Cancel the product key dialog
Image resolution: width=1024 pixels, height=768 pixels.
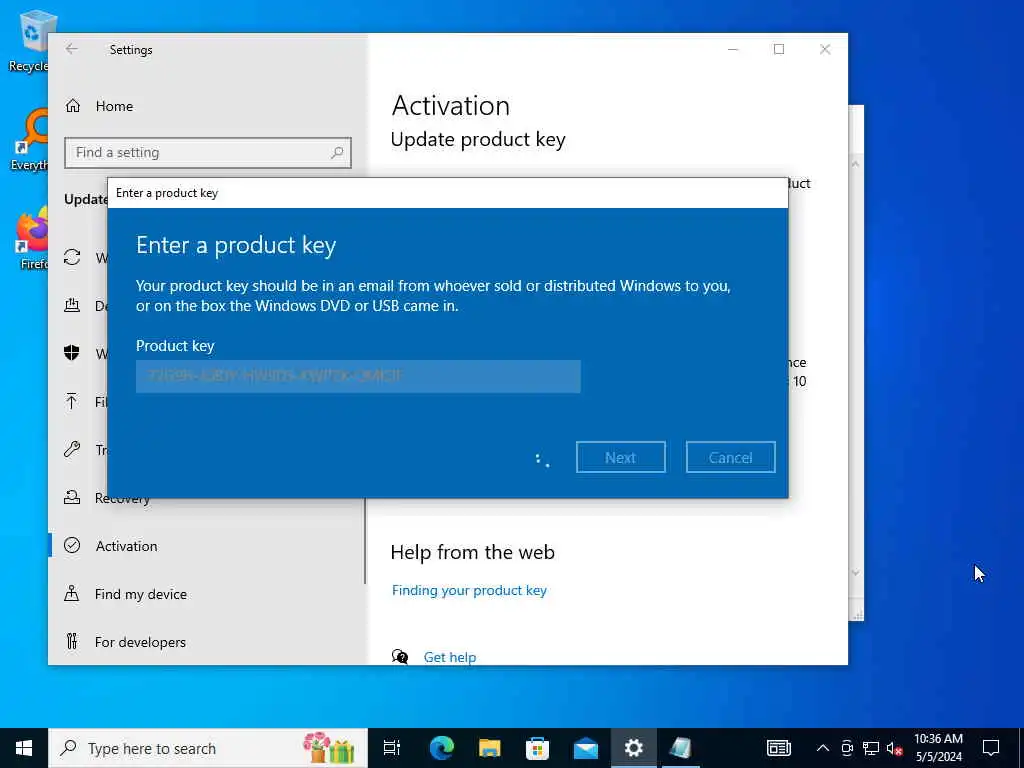pos(730,457)
